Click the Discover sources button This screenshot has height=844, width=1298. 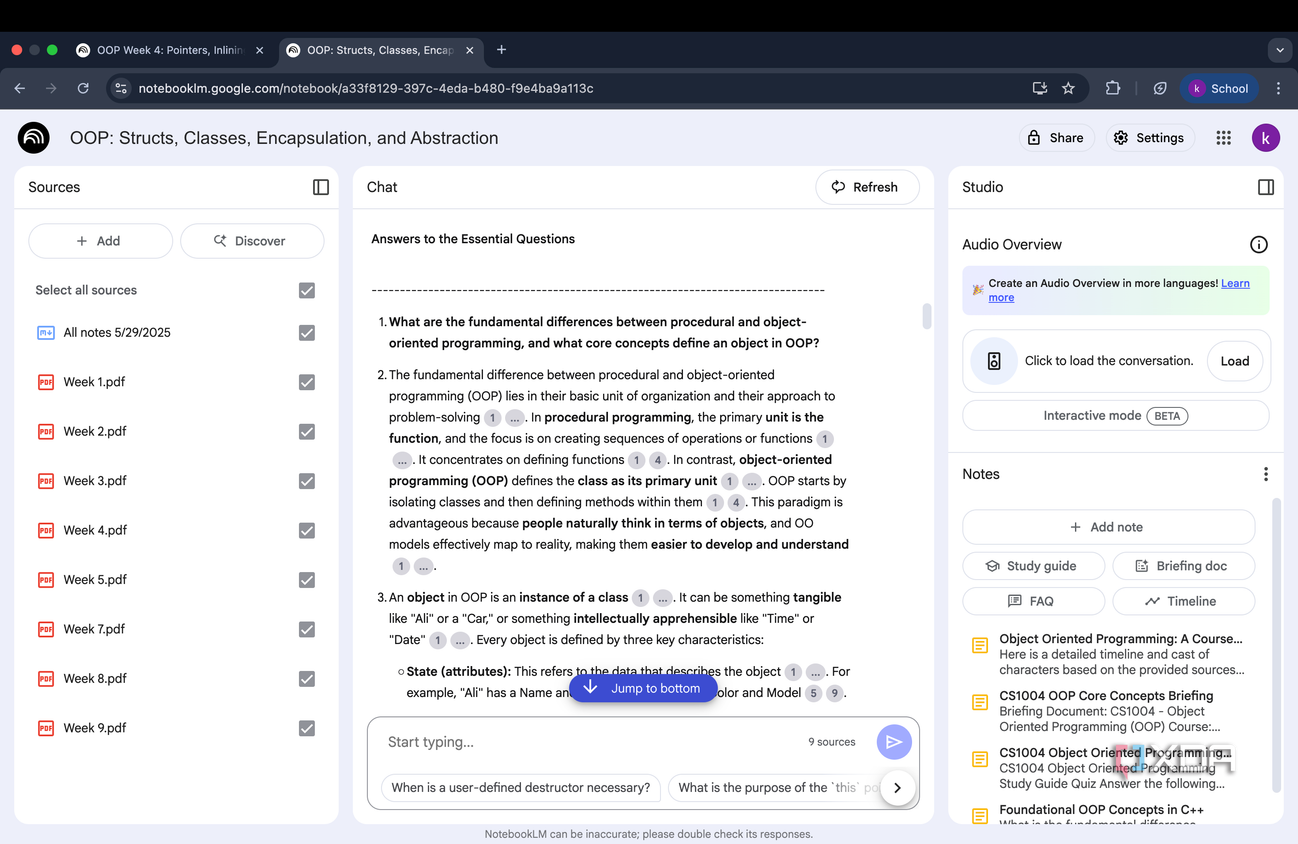pyautogui.click(x=252, y=241)
